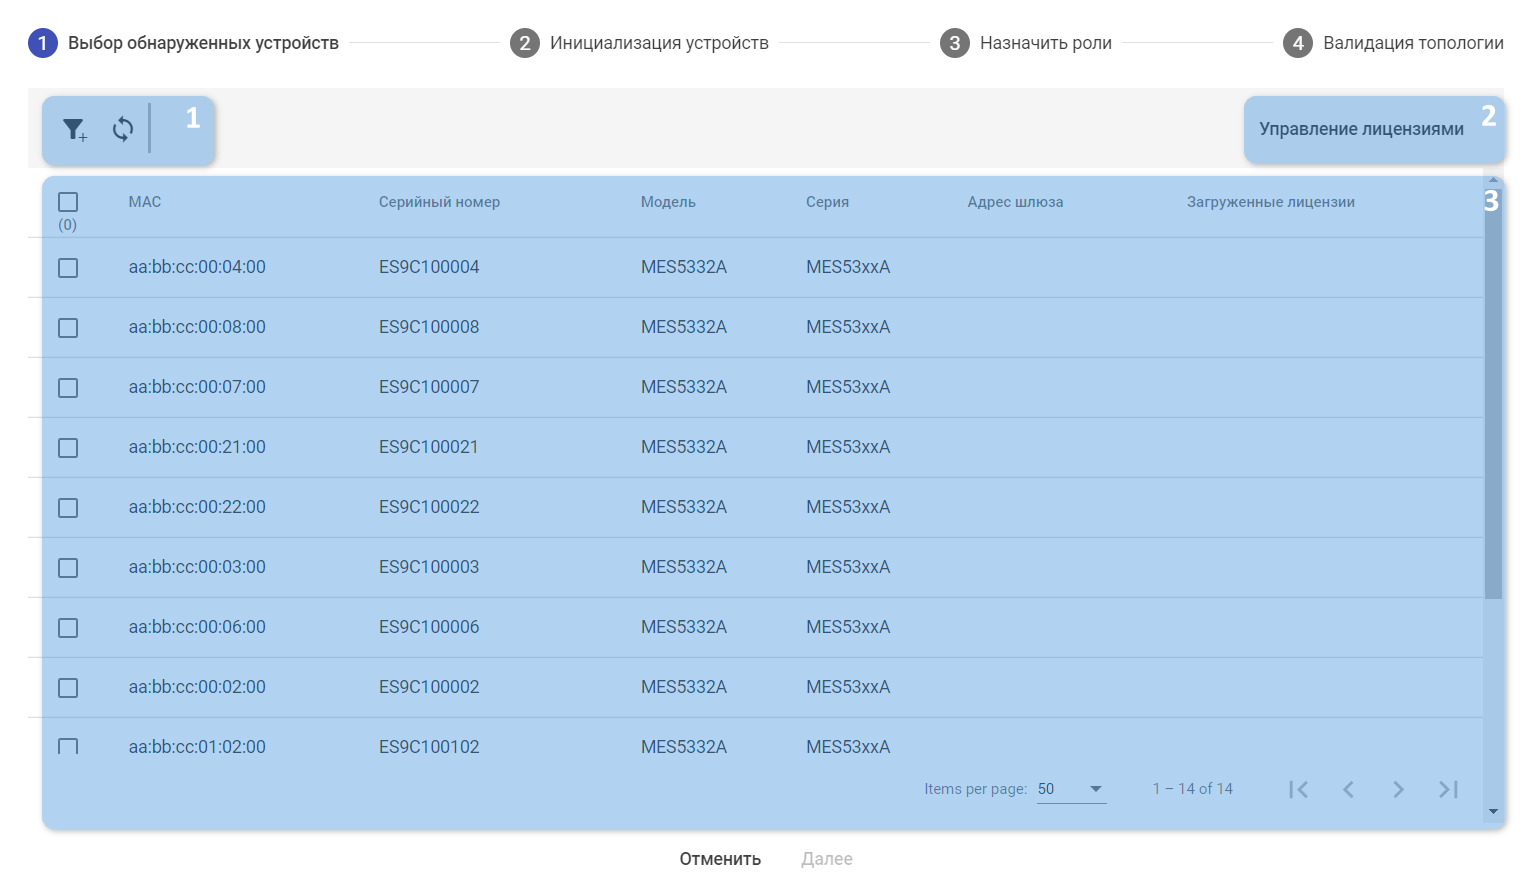Open step 2 Инициализация устройств
The height and width of the screenshot is (887, 1531).
[640, 43]
